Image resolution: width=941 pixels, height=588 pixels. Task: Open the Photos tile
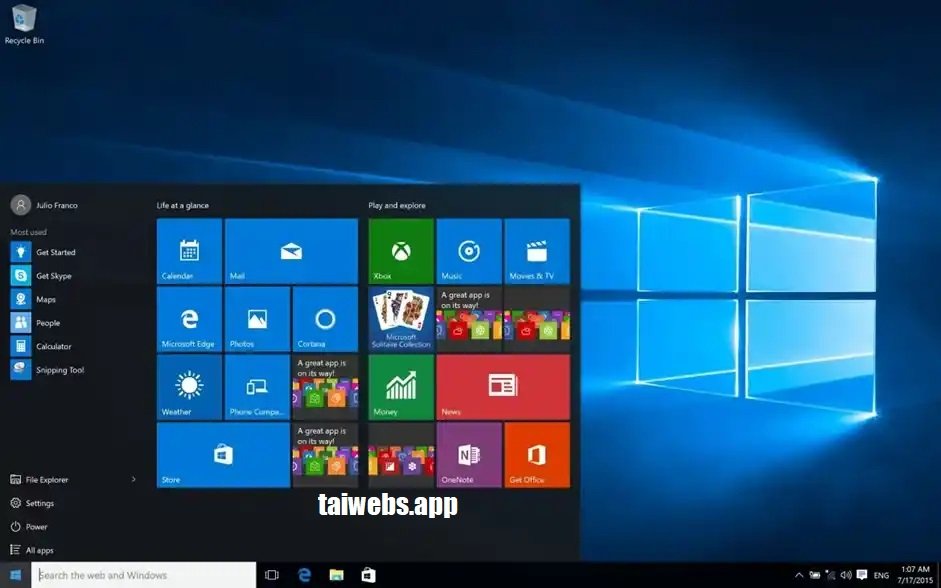click(257, 319)
